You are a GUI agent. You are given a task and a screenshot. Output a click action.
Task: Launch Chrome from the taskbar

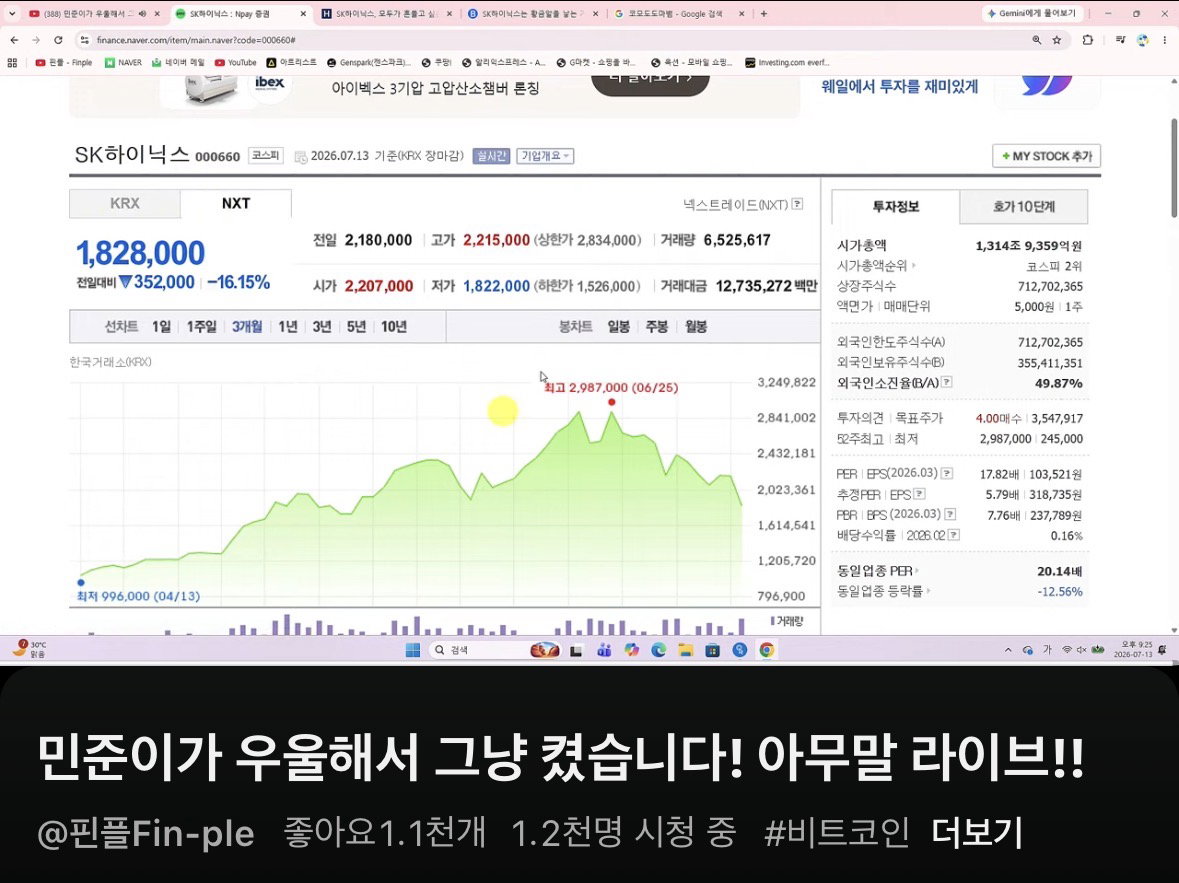tap(767, 650)
